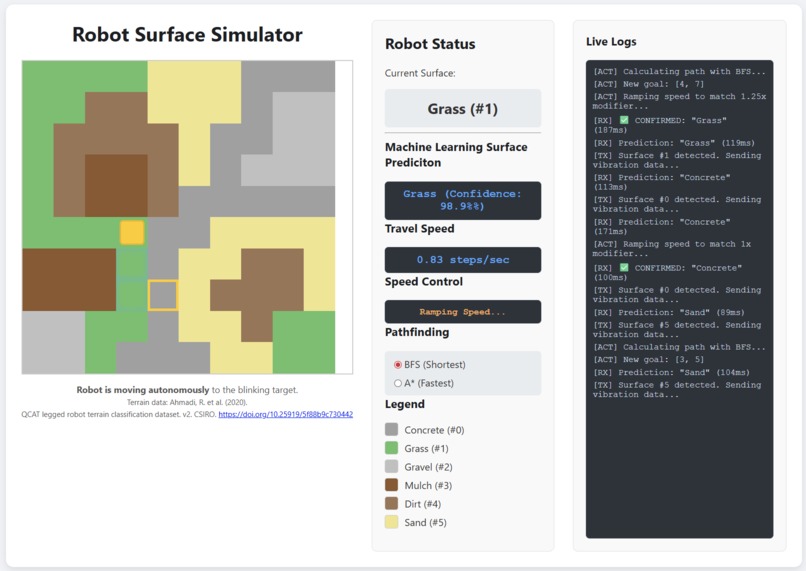
Task: Click the 'CONFIRMED: "Concrete"' log entry
Action: tap(667, 272)
